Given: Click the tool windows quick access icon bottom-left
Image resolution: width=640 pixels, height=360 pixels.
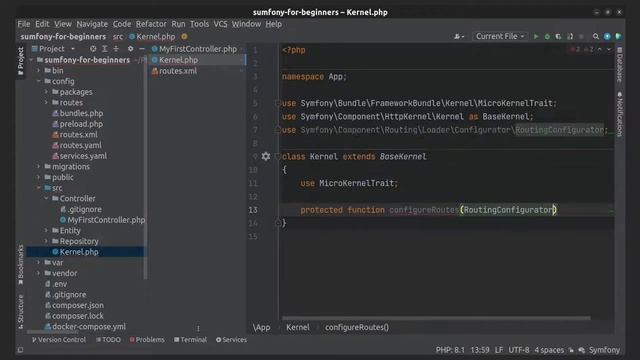Looking at the screenshot, I should pos(20,350).
